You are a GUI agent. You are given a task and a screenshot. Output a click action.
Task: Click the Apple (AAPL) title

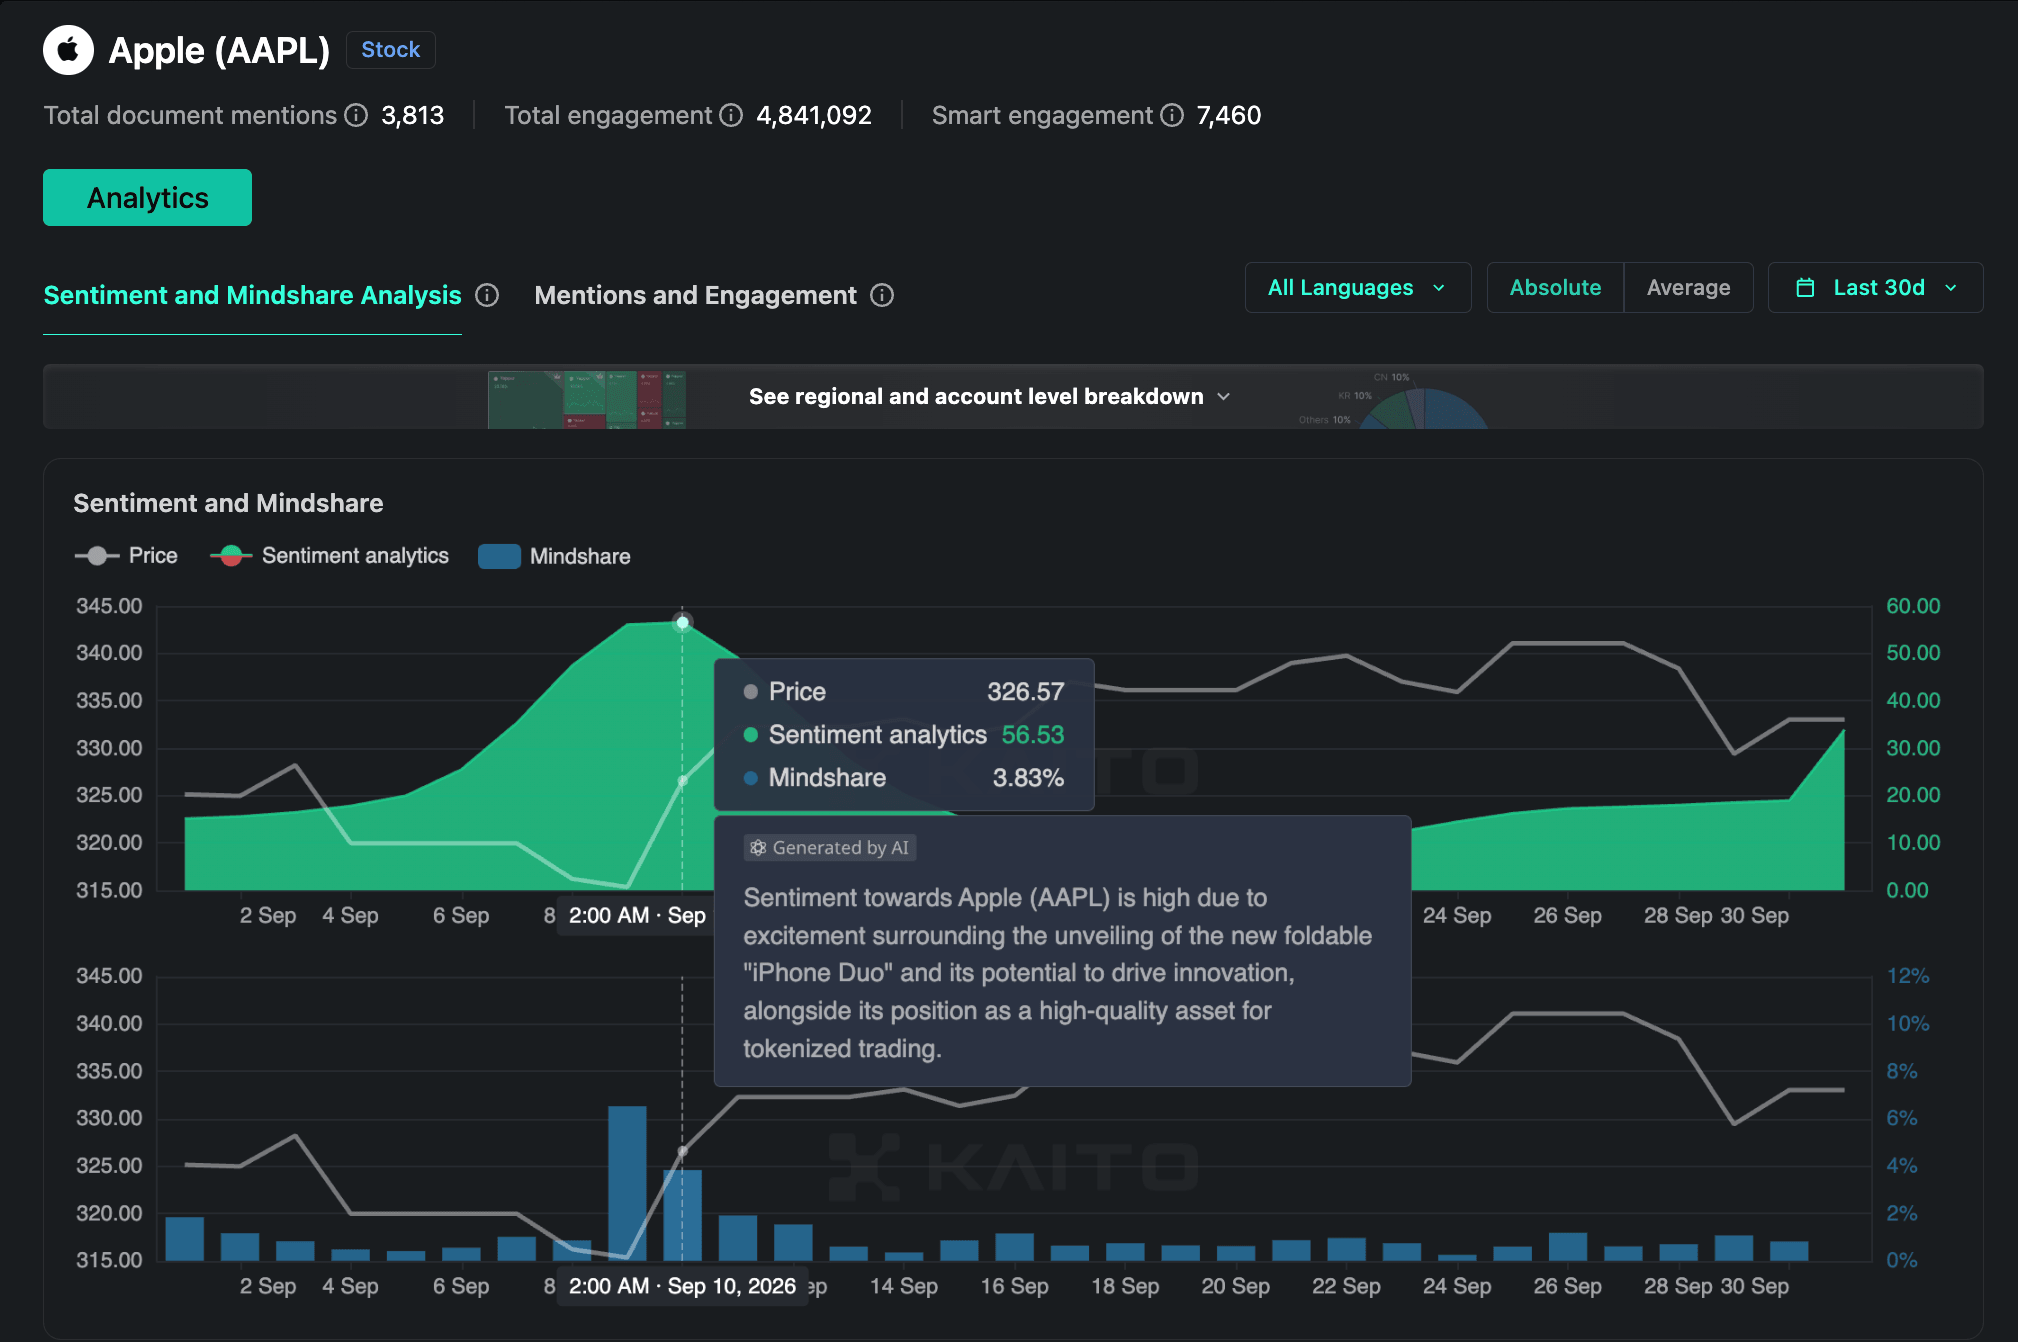219,51
